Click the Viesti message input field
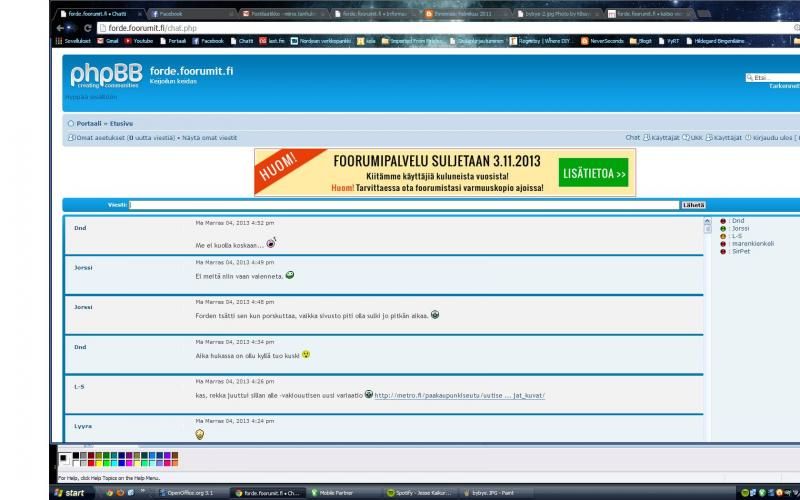 [405, 205]
